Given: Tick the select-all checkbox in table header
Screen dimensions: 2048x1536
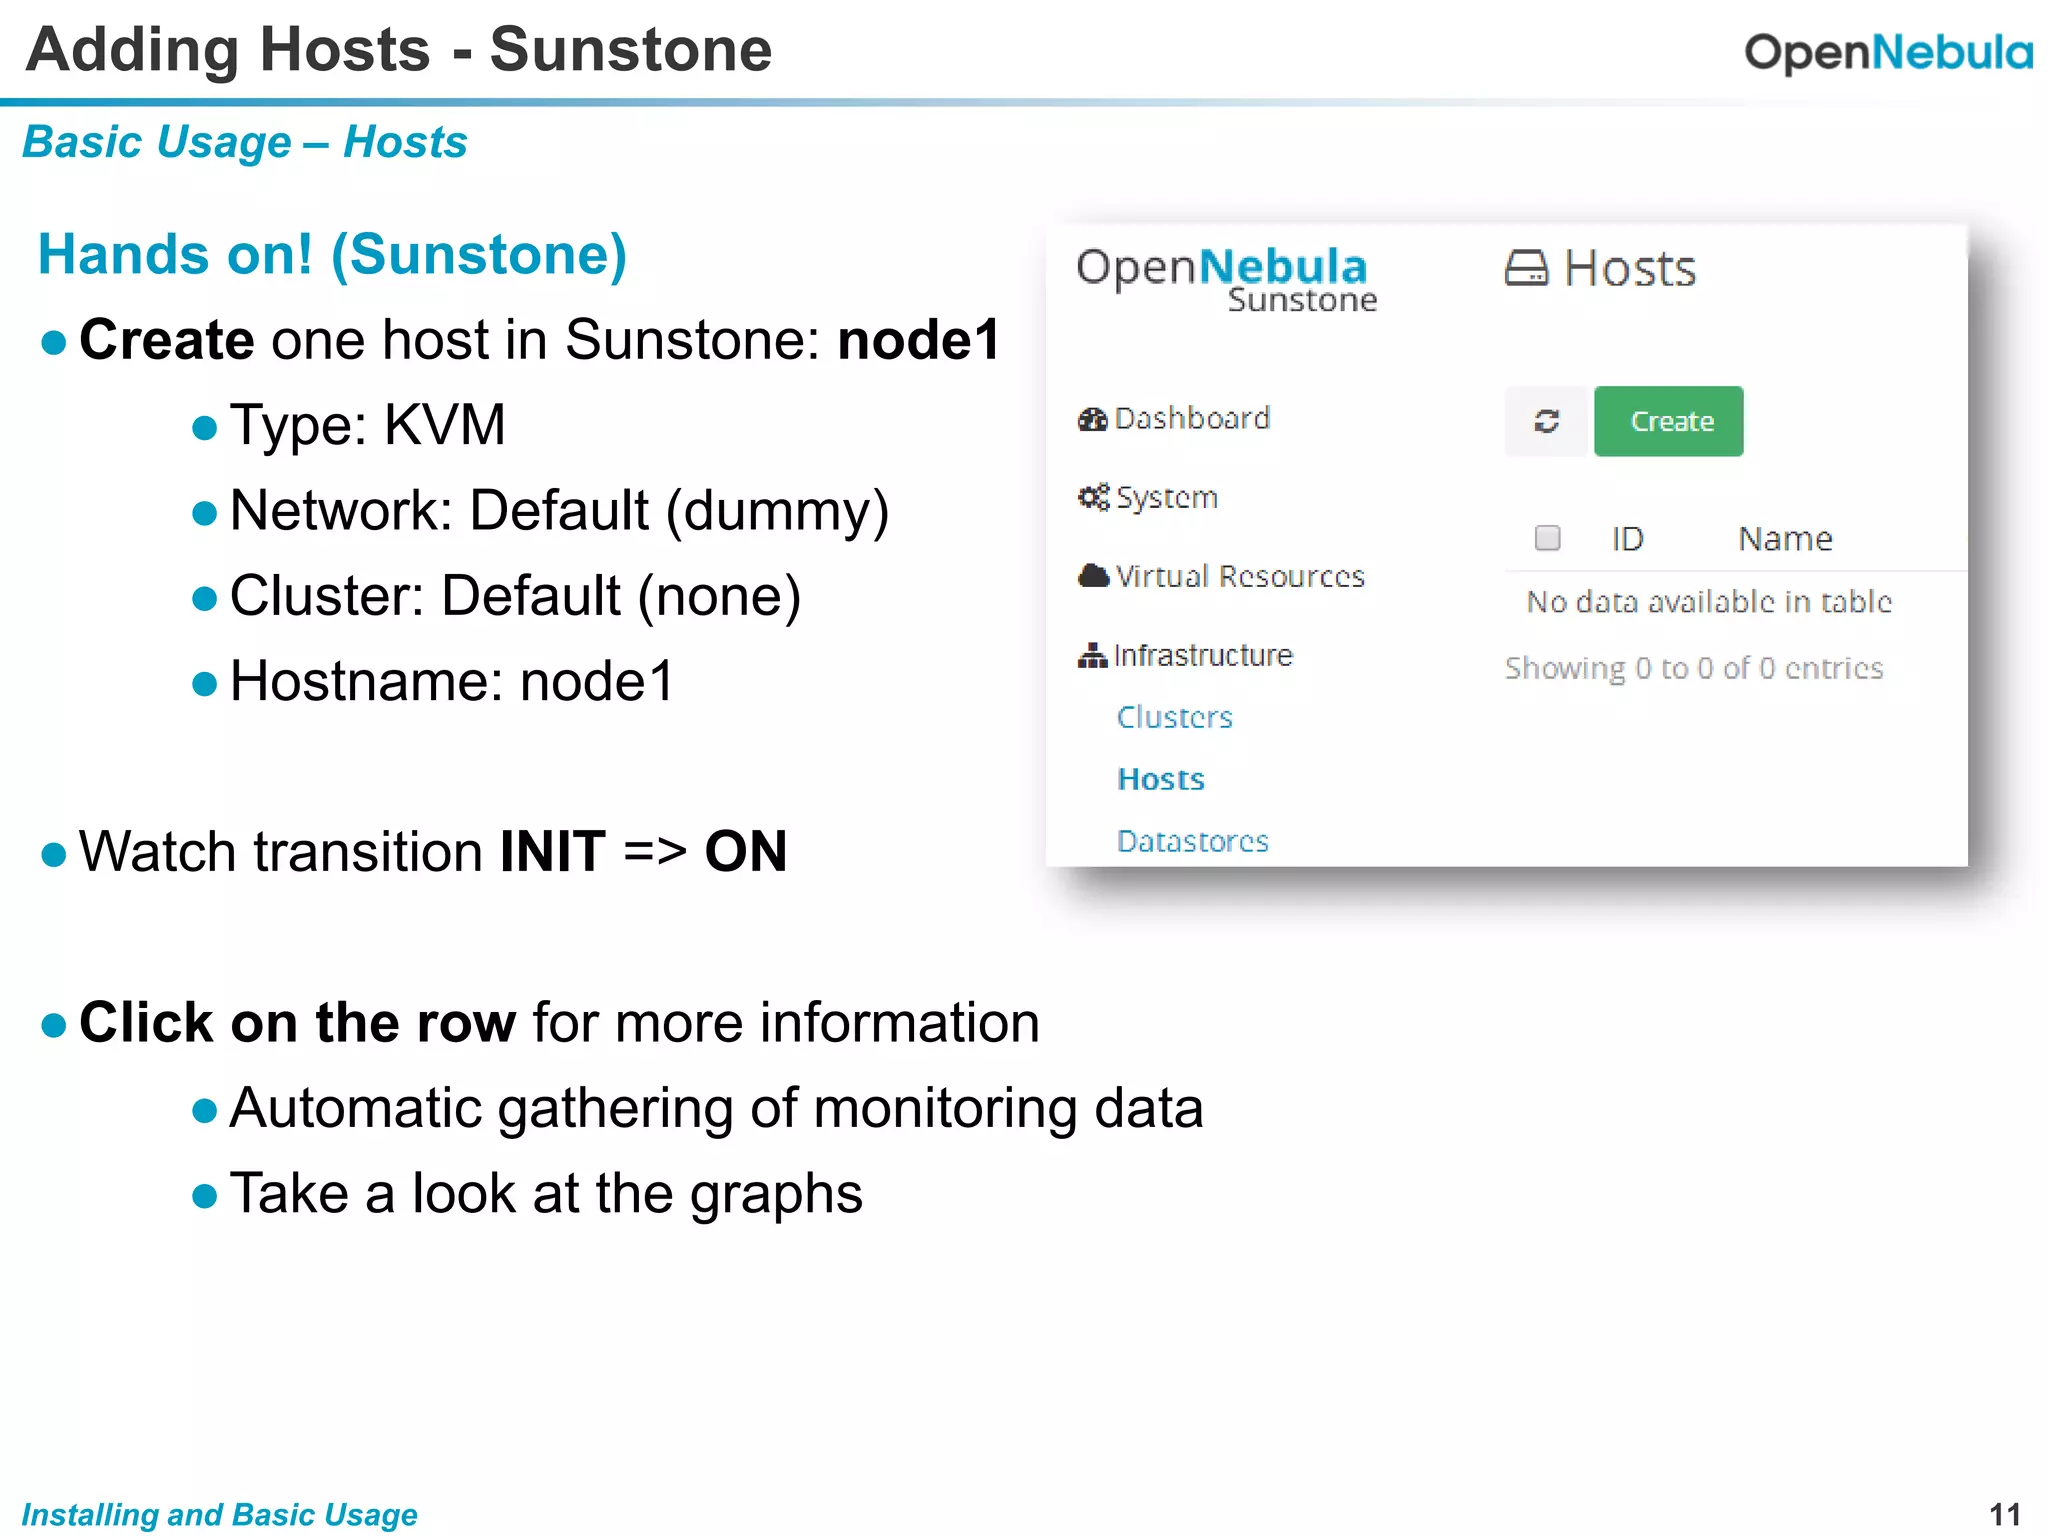Looking at the screenshot, I should [1547, 538].
